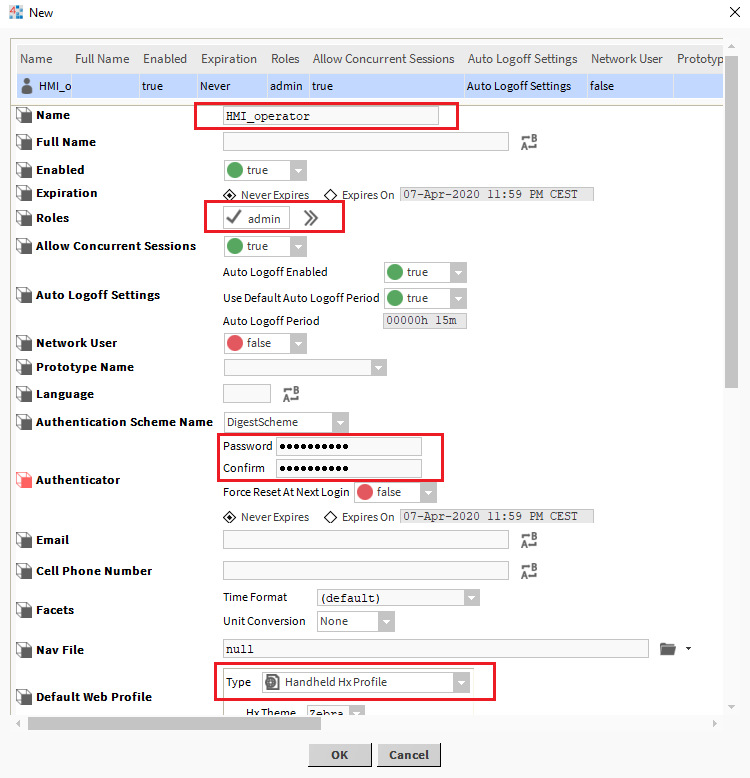The width and height of the screenshot is (750, 778).
Task: Click the user icon in the HMI_o table row
Action: point(27,86)
